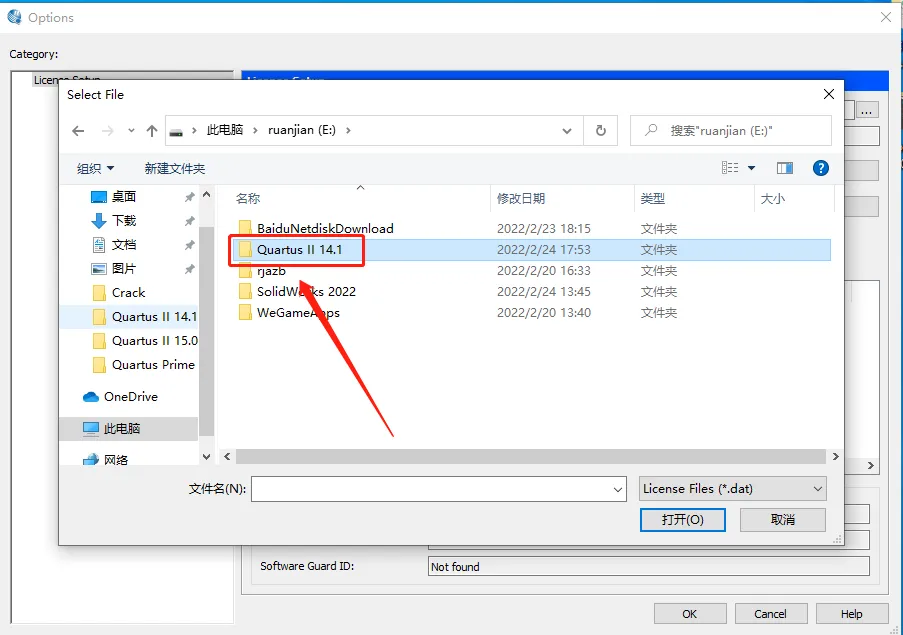Open recent locations chevron beside forward arrow
Viewport: 903px width, 635px height.
point(131,131)
